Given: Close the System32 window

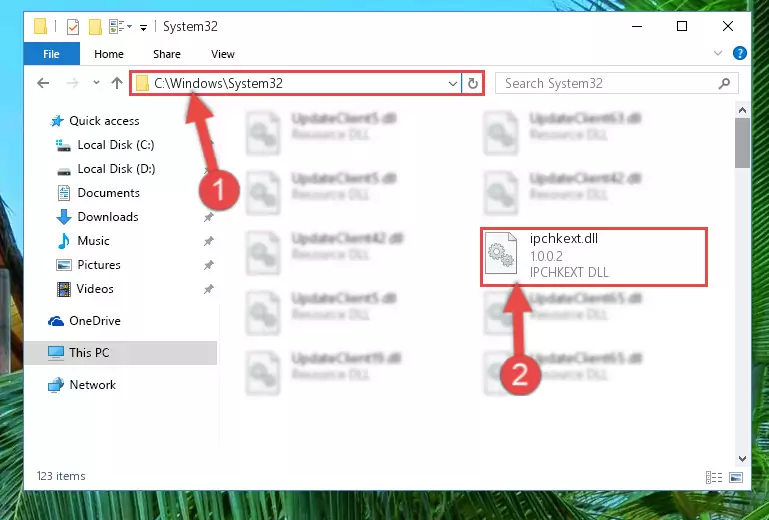Looking at the screenshot, I should [728, 26].
